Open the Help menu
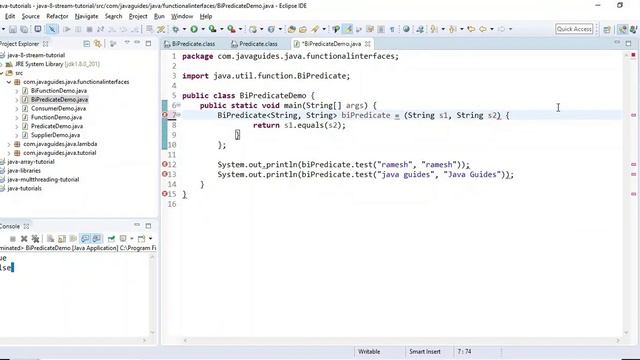640x360 pixels. pyautogui.click(x=206, y=16)
